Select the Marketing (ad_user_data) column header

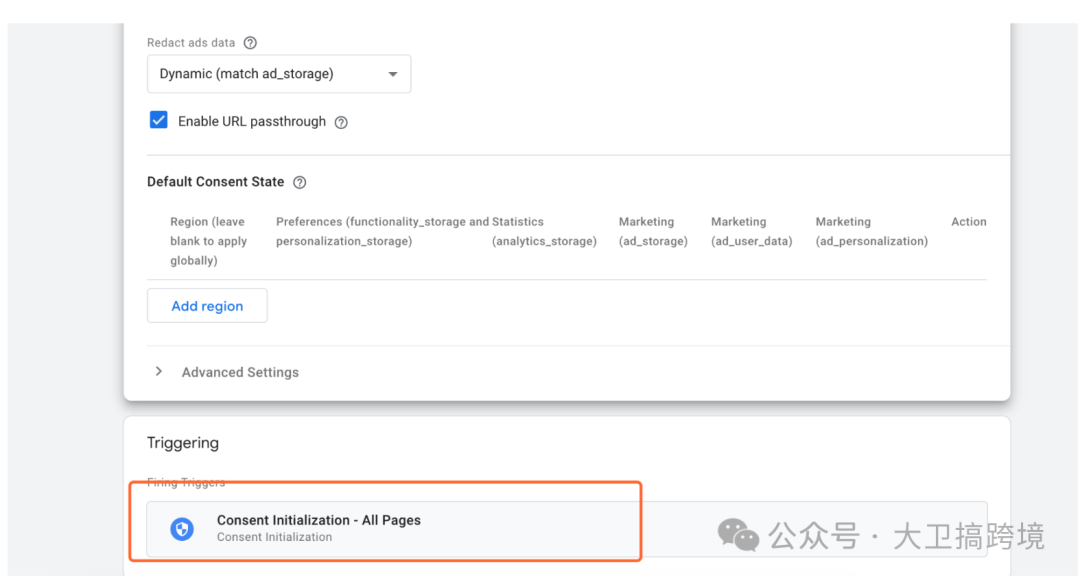point(751,231)
